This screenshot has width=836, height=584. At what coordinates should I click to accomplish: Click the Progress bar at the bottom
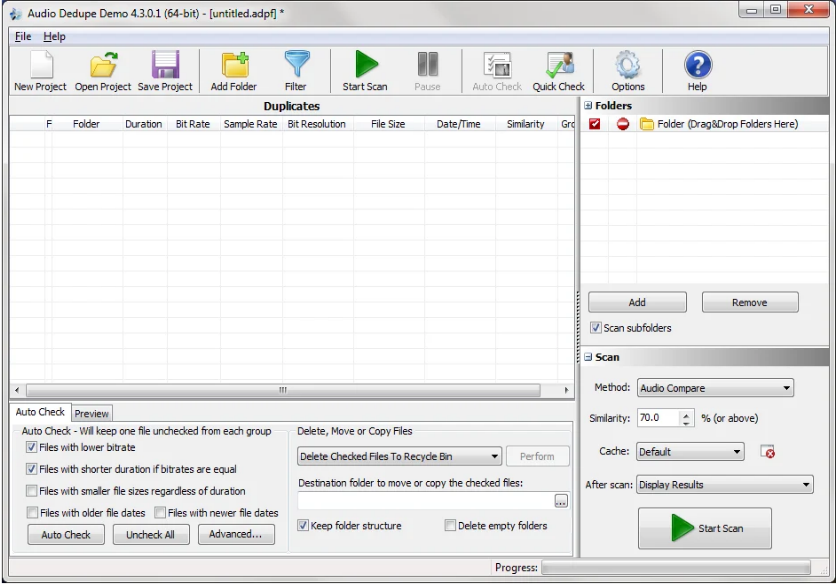676,567
